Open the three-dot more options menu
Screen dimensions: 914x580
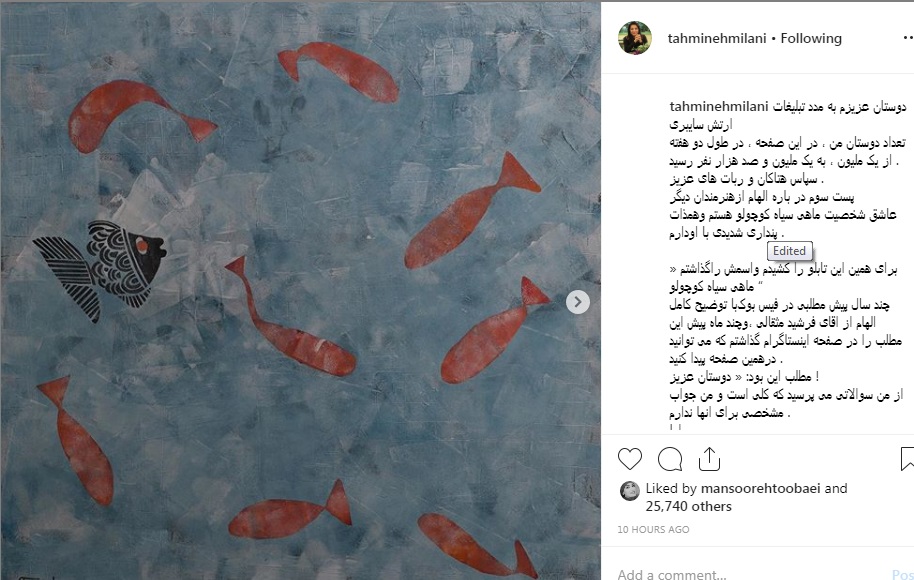click(908, 38)
